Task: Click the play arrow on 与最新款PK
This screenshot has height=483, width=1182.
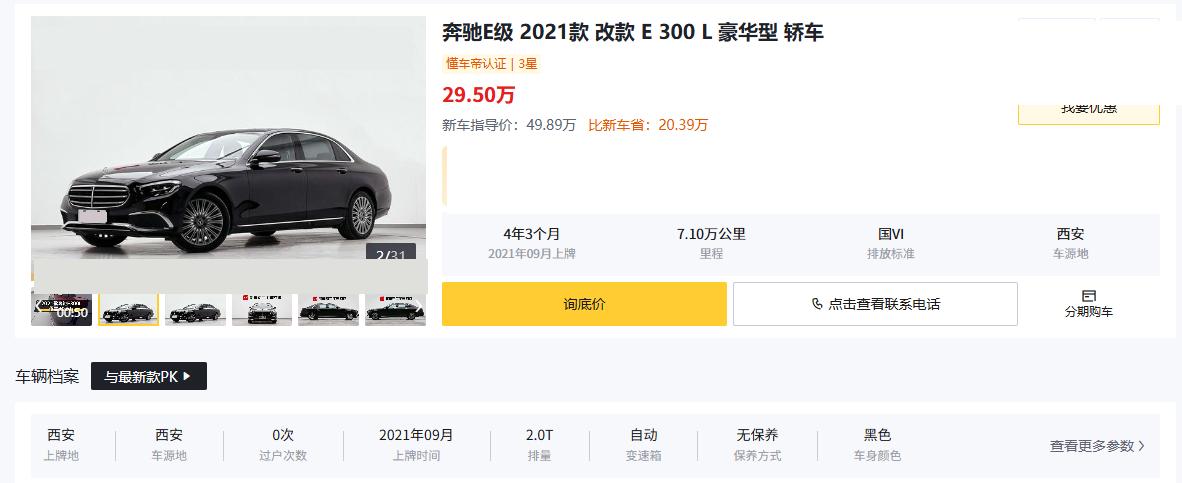Action: [187, 376]
